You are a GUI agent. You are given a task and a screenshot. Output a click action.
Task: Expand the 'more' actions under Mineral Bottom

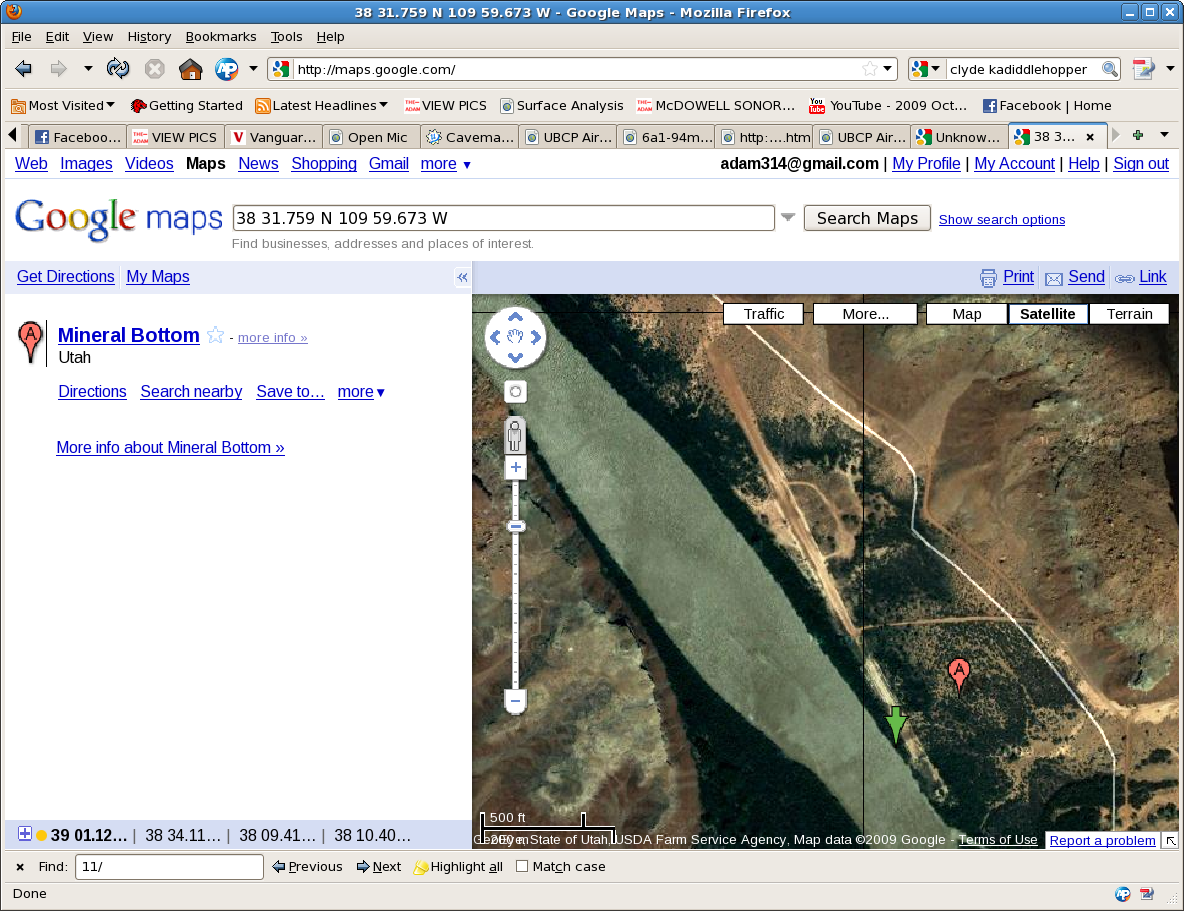[x=361, y=392]
